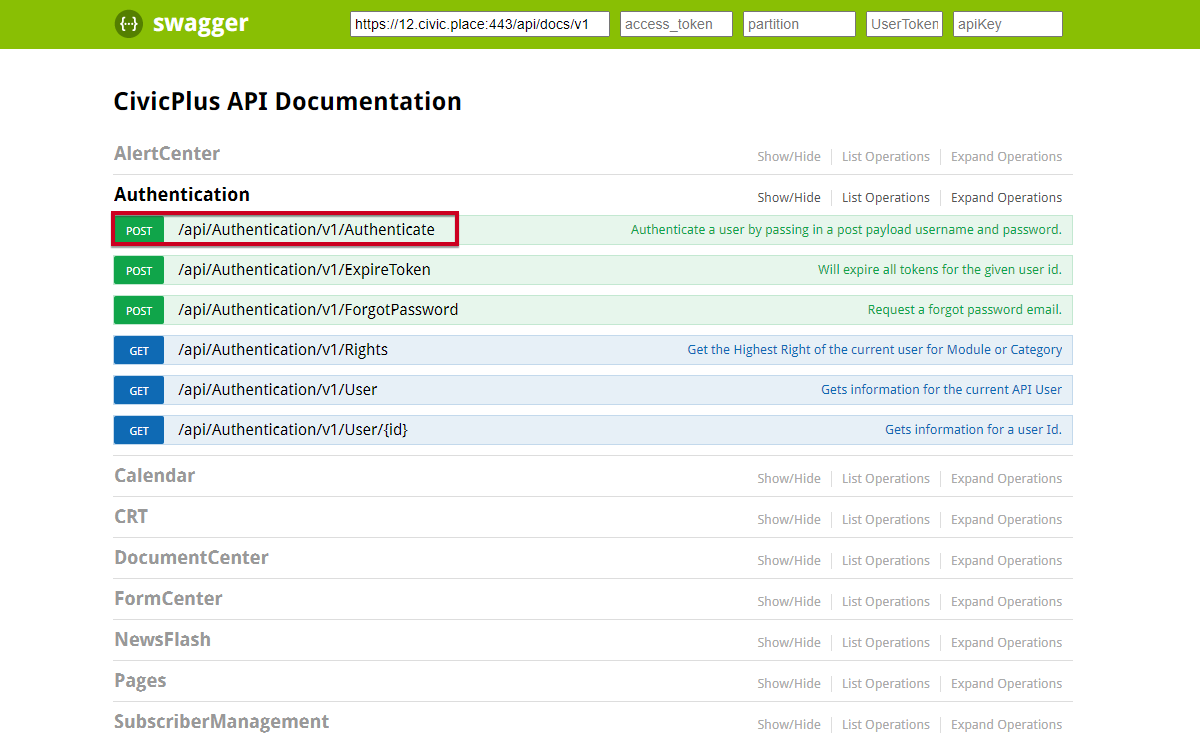Expand the AlertCenter section heading
The width and height of the screenshot is (1200, 748).
click(167, 154)
